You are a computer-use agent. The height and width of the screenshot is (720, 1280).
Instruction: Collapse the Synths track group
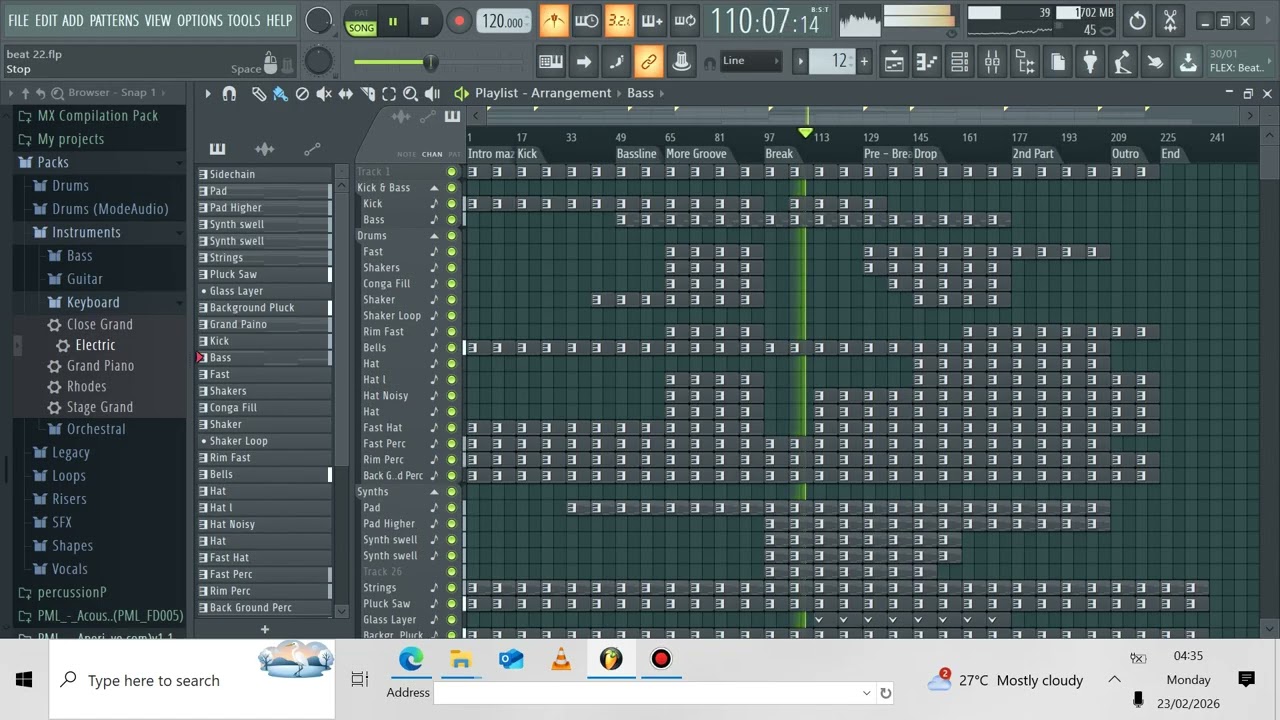[x=434, y=492]
